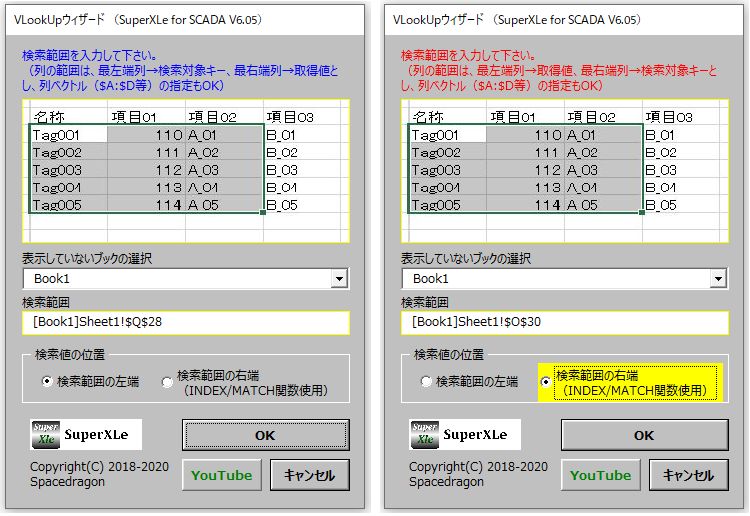Viewport: 750px width, 516px height.
Task: Click 検索値の位置 group label in right dialog
Action: [449, 354]
